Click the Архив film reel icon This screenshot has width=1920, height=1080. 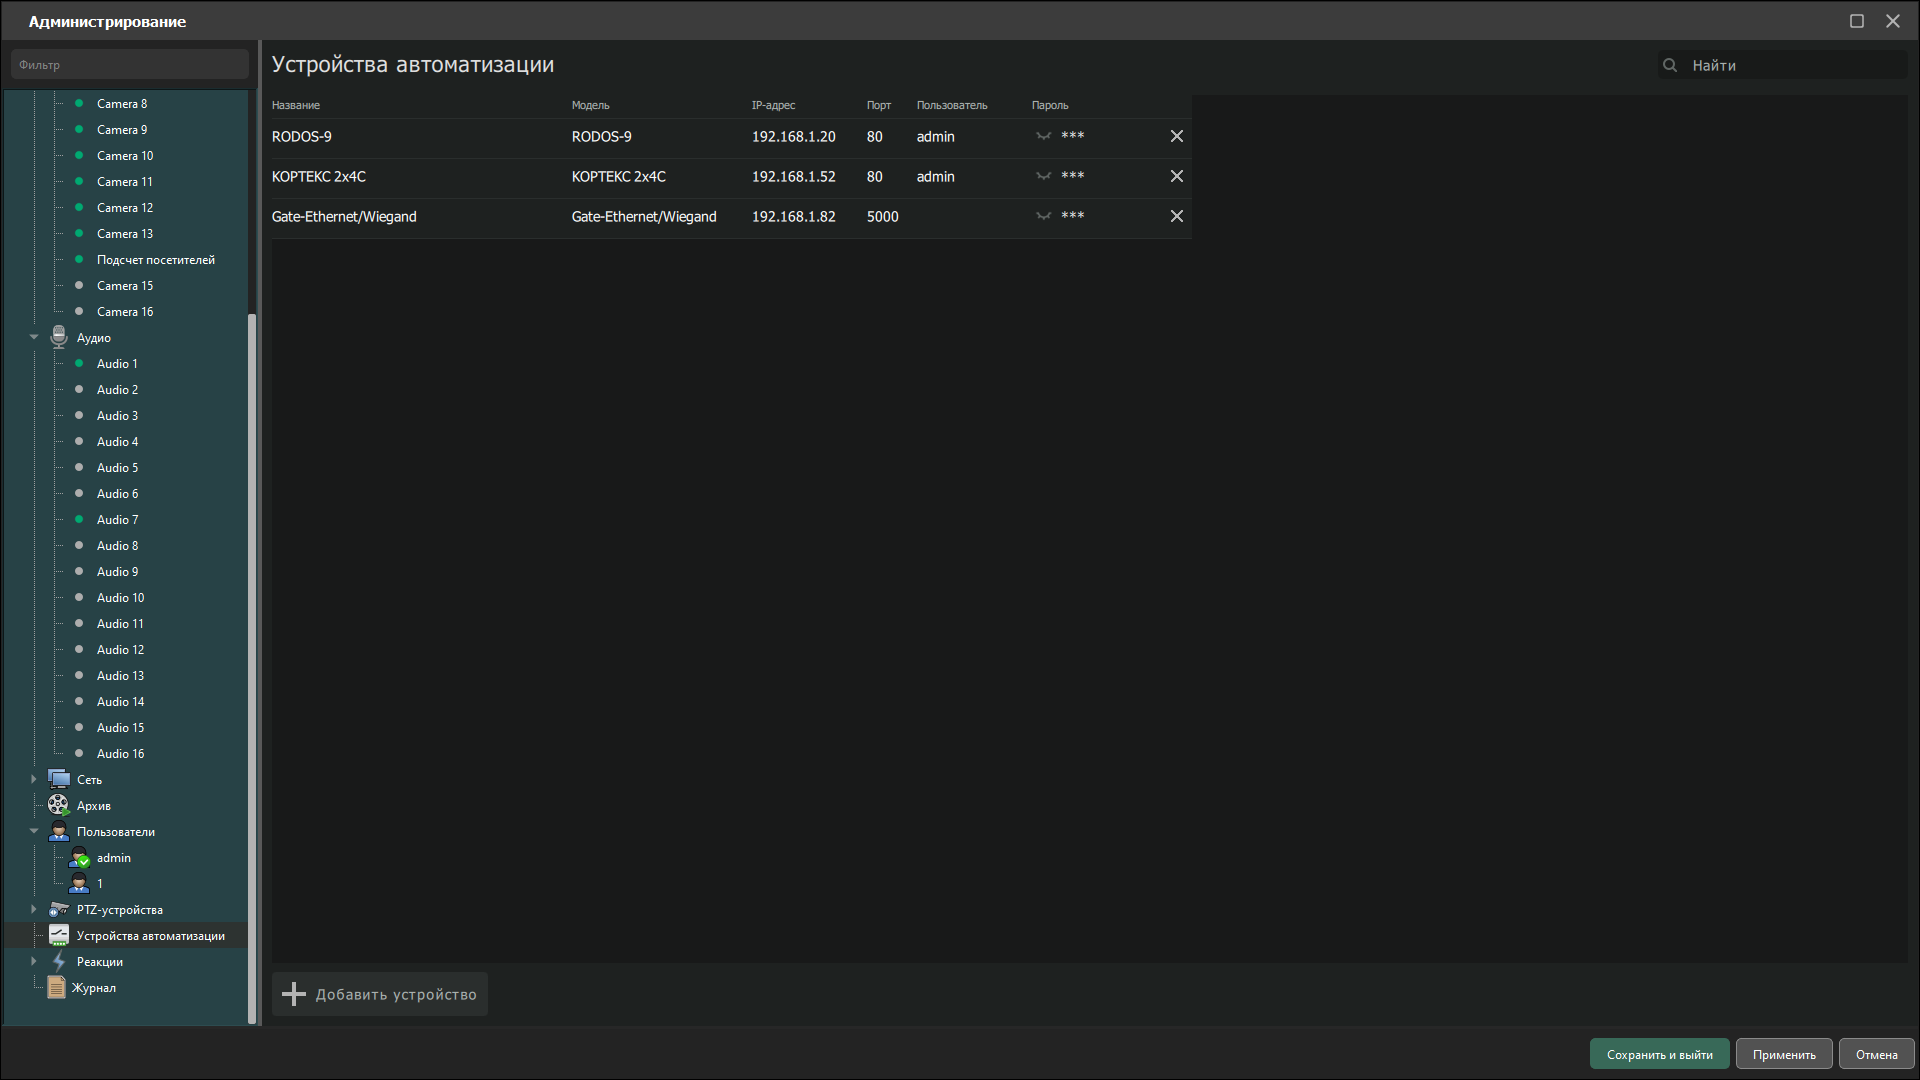(59, 805)
